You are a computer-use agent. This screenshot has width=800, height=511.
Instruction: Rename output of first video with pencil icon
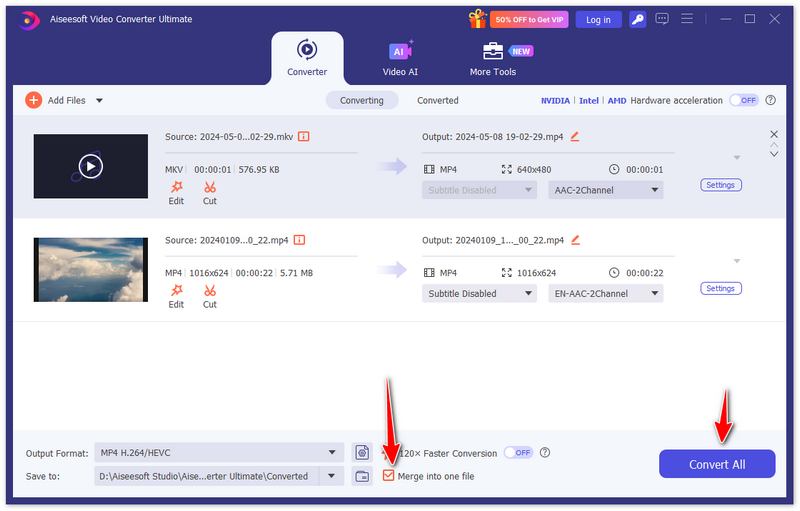pyautogui.click(x=575, y=136)
